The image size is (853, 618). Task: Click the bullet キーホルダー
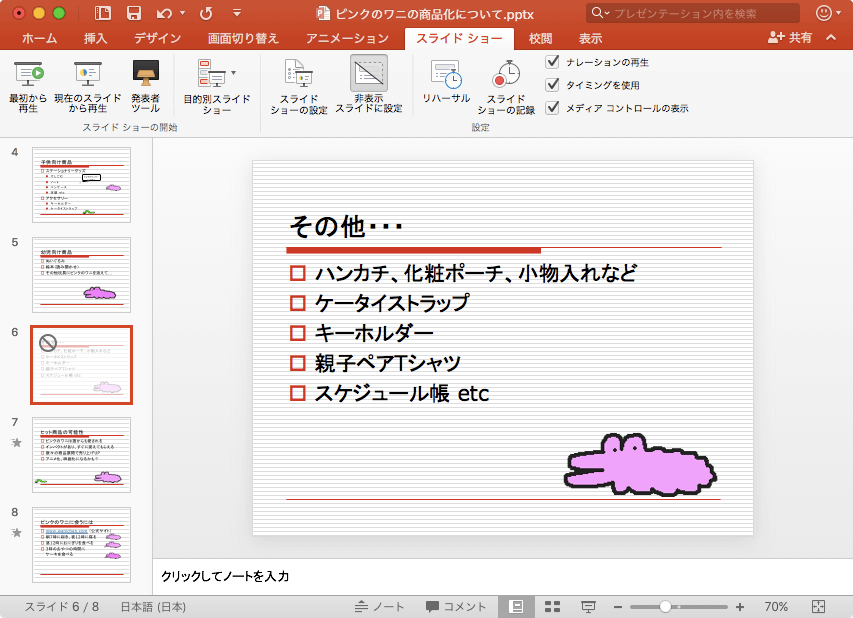point(374,333)
